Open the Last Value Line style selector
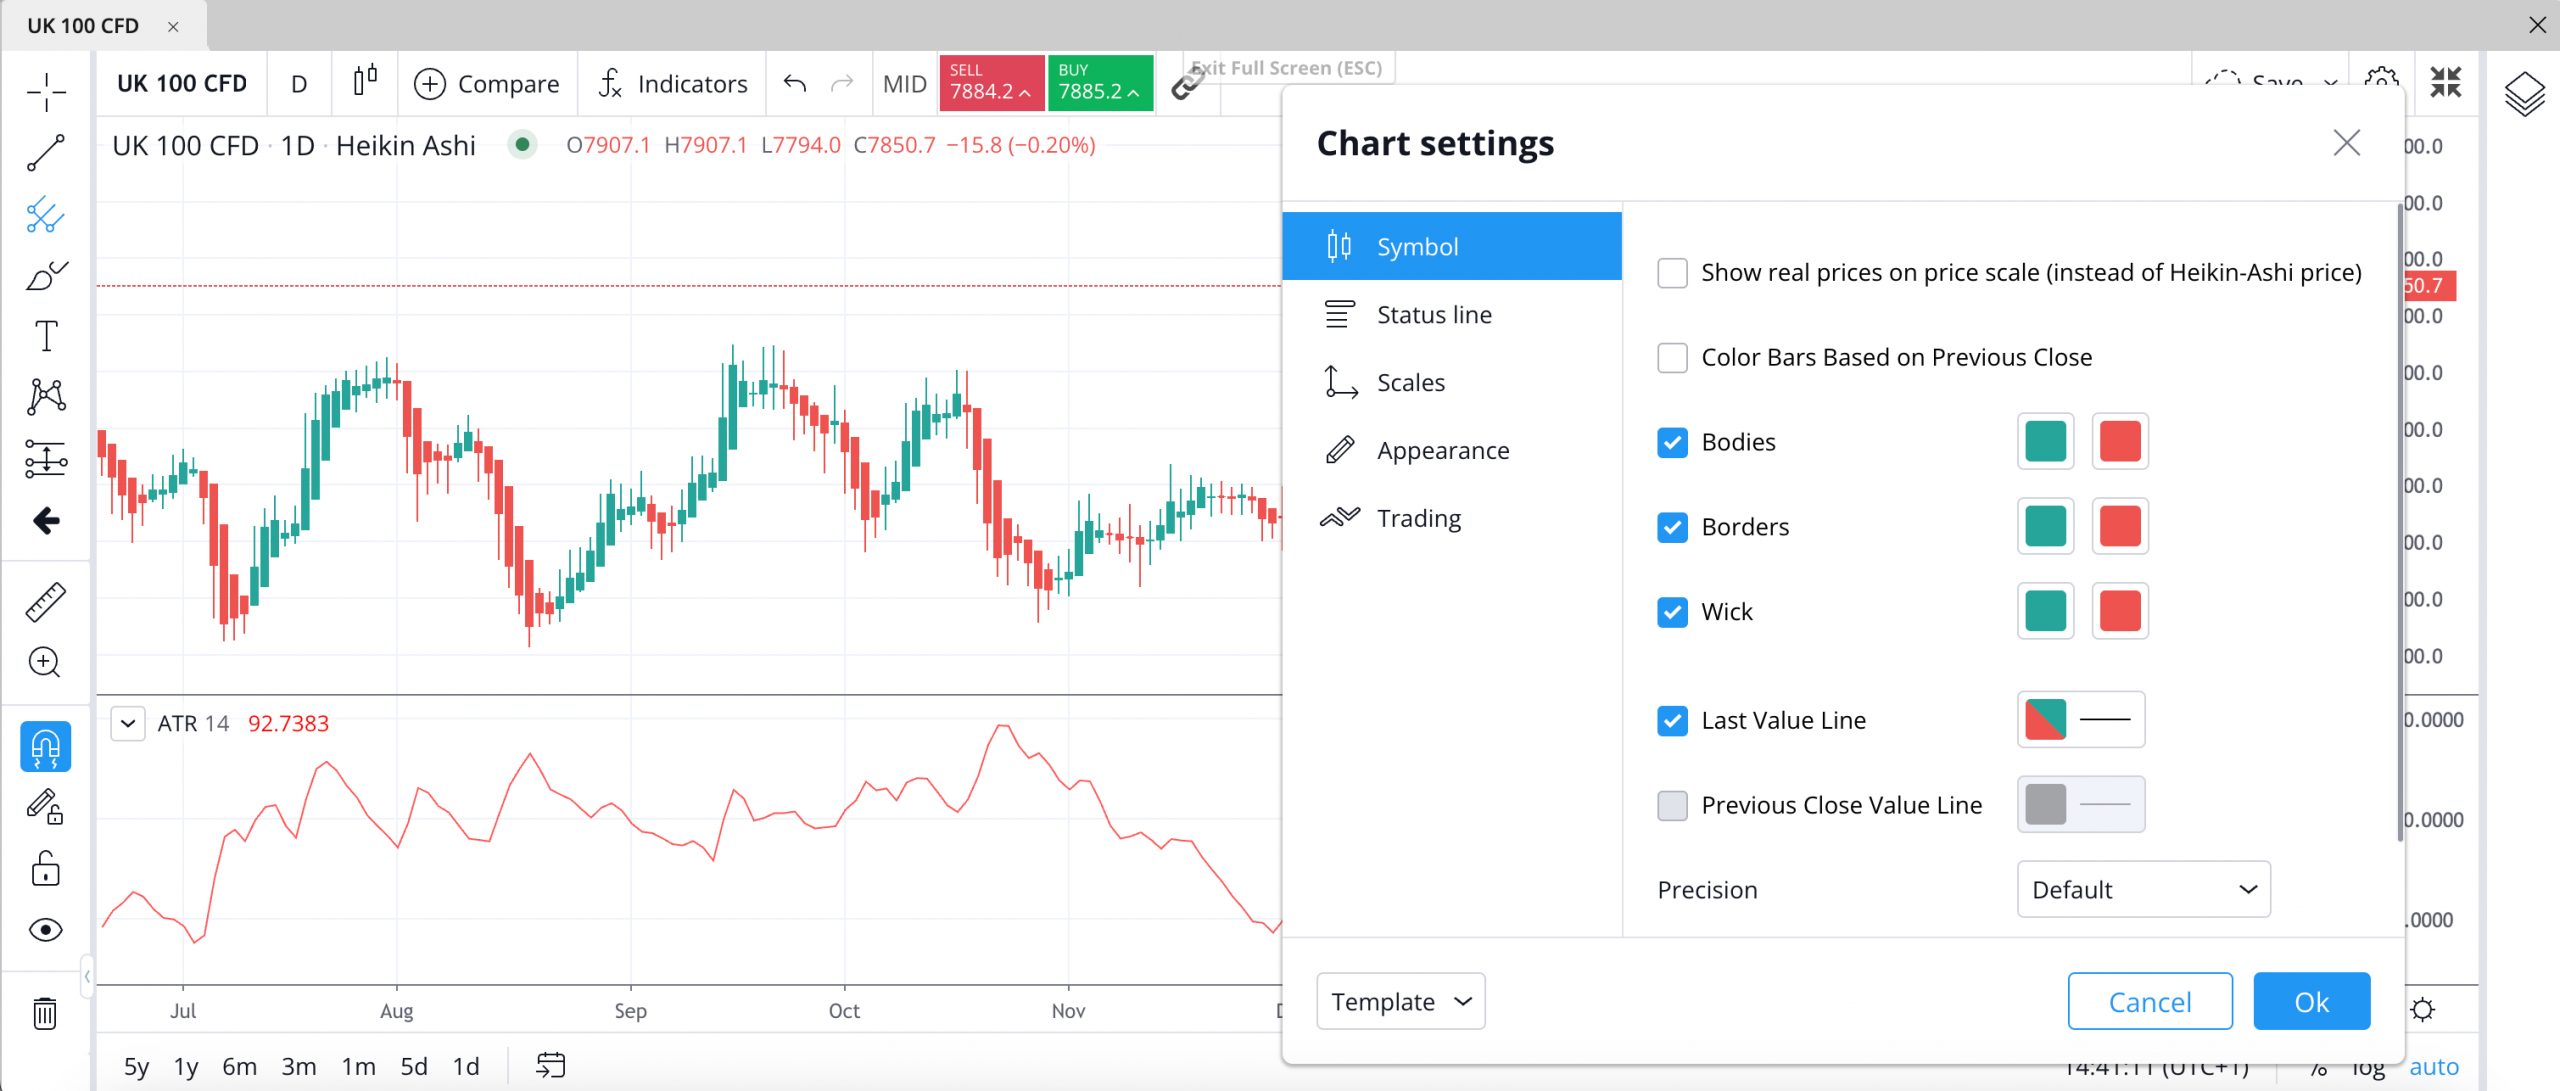 coord(2080,720)
